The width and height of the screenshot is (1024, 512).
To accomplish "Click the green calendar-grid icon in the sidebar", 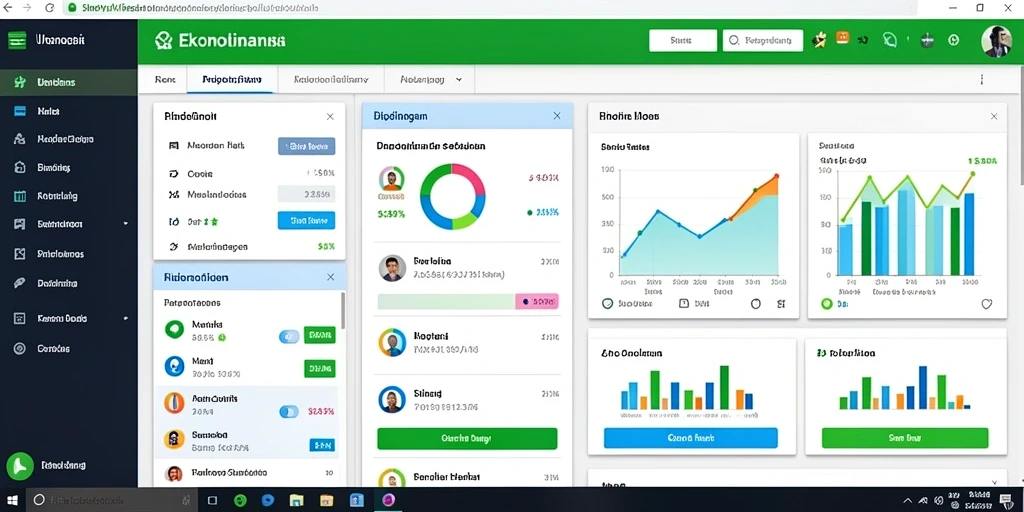I will [x=19, y=196].
